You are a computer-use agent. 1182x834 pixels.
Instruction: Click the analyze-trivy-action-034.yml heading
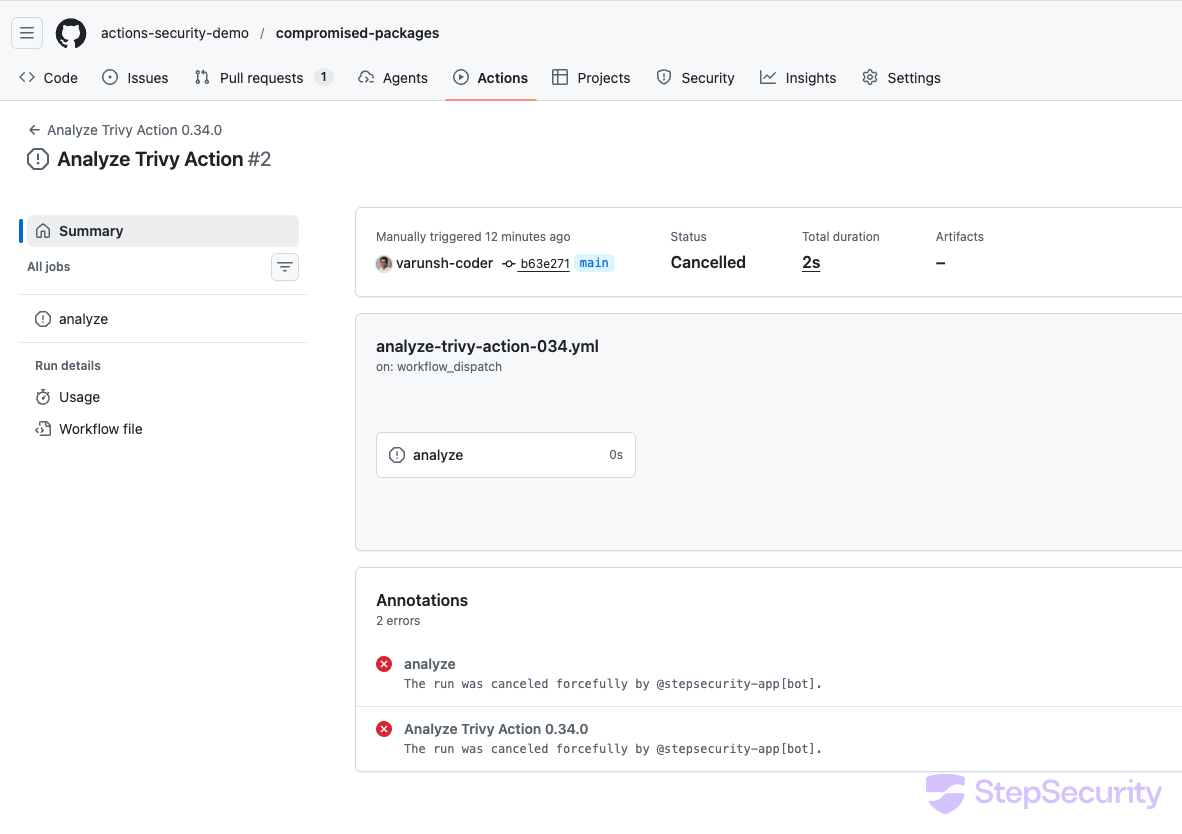click(x=487, y=346)
